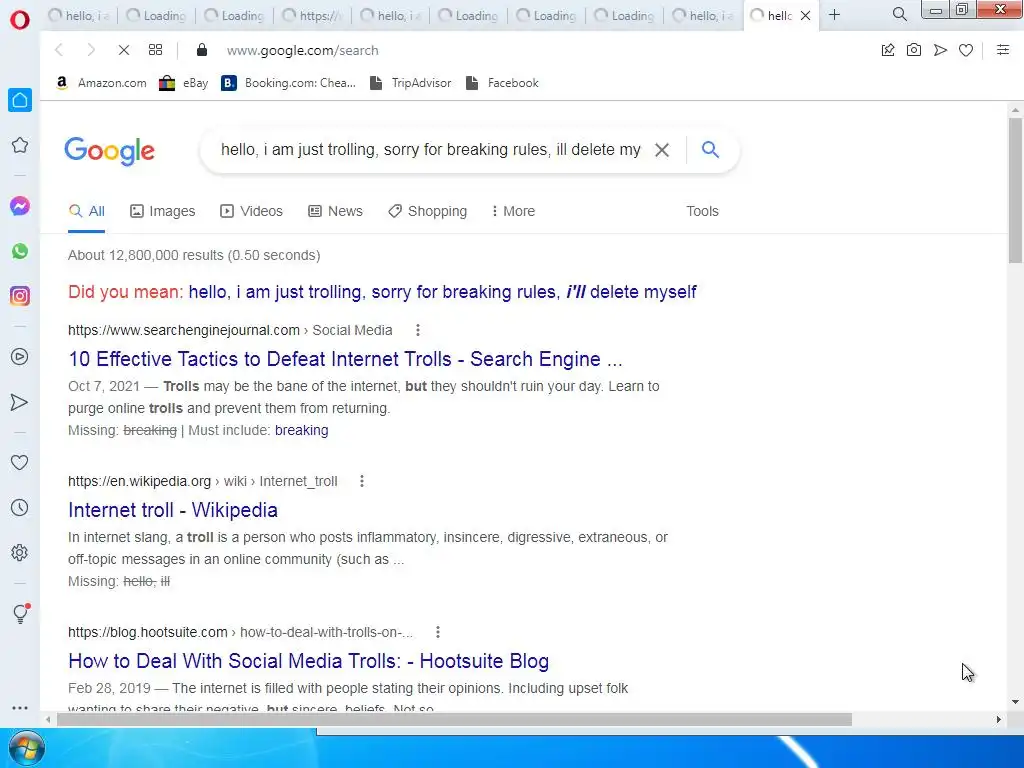This screenshot has height=768, width=1024.
Task: Open bookmarks star in the sidebar
Action: pos(20,145)
